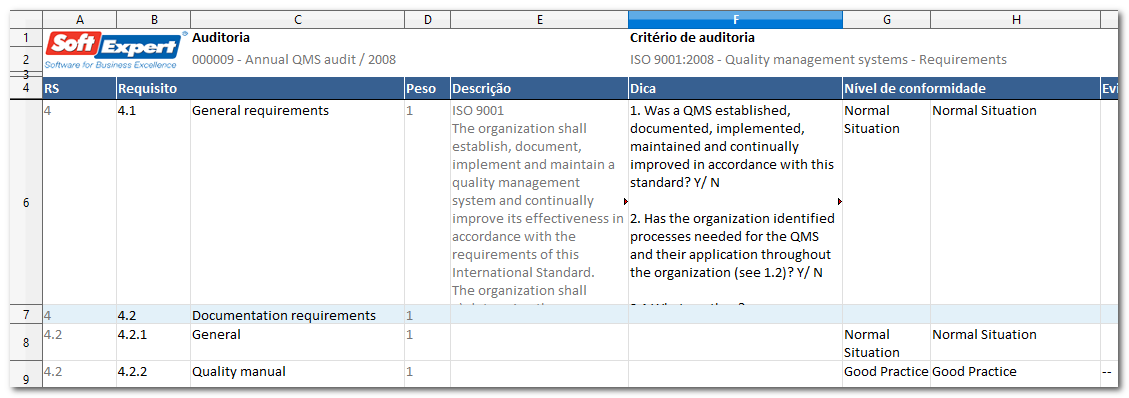
Task: Select 'Normal Situation' cell in row 8 column G
Action: coord(886,343)
